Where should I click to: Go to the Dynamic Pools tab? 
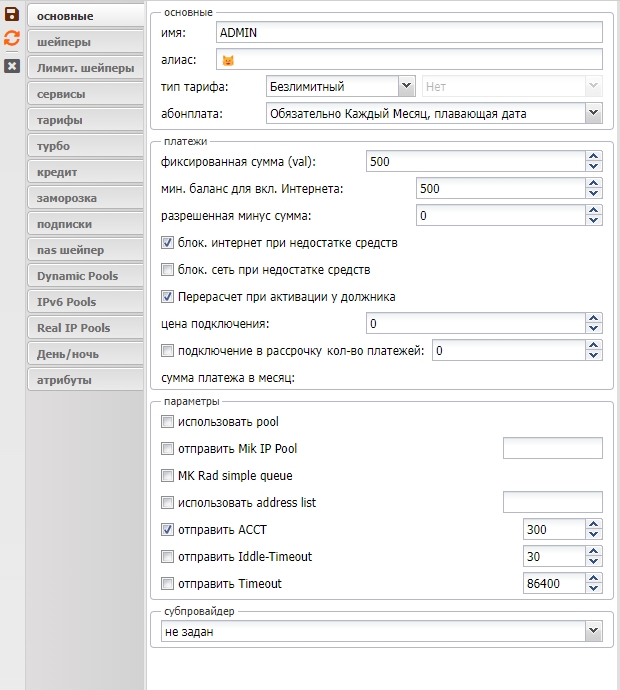tap(85, 276)
